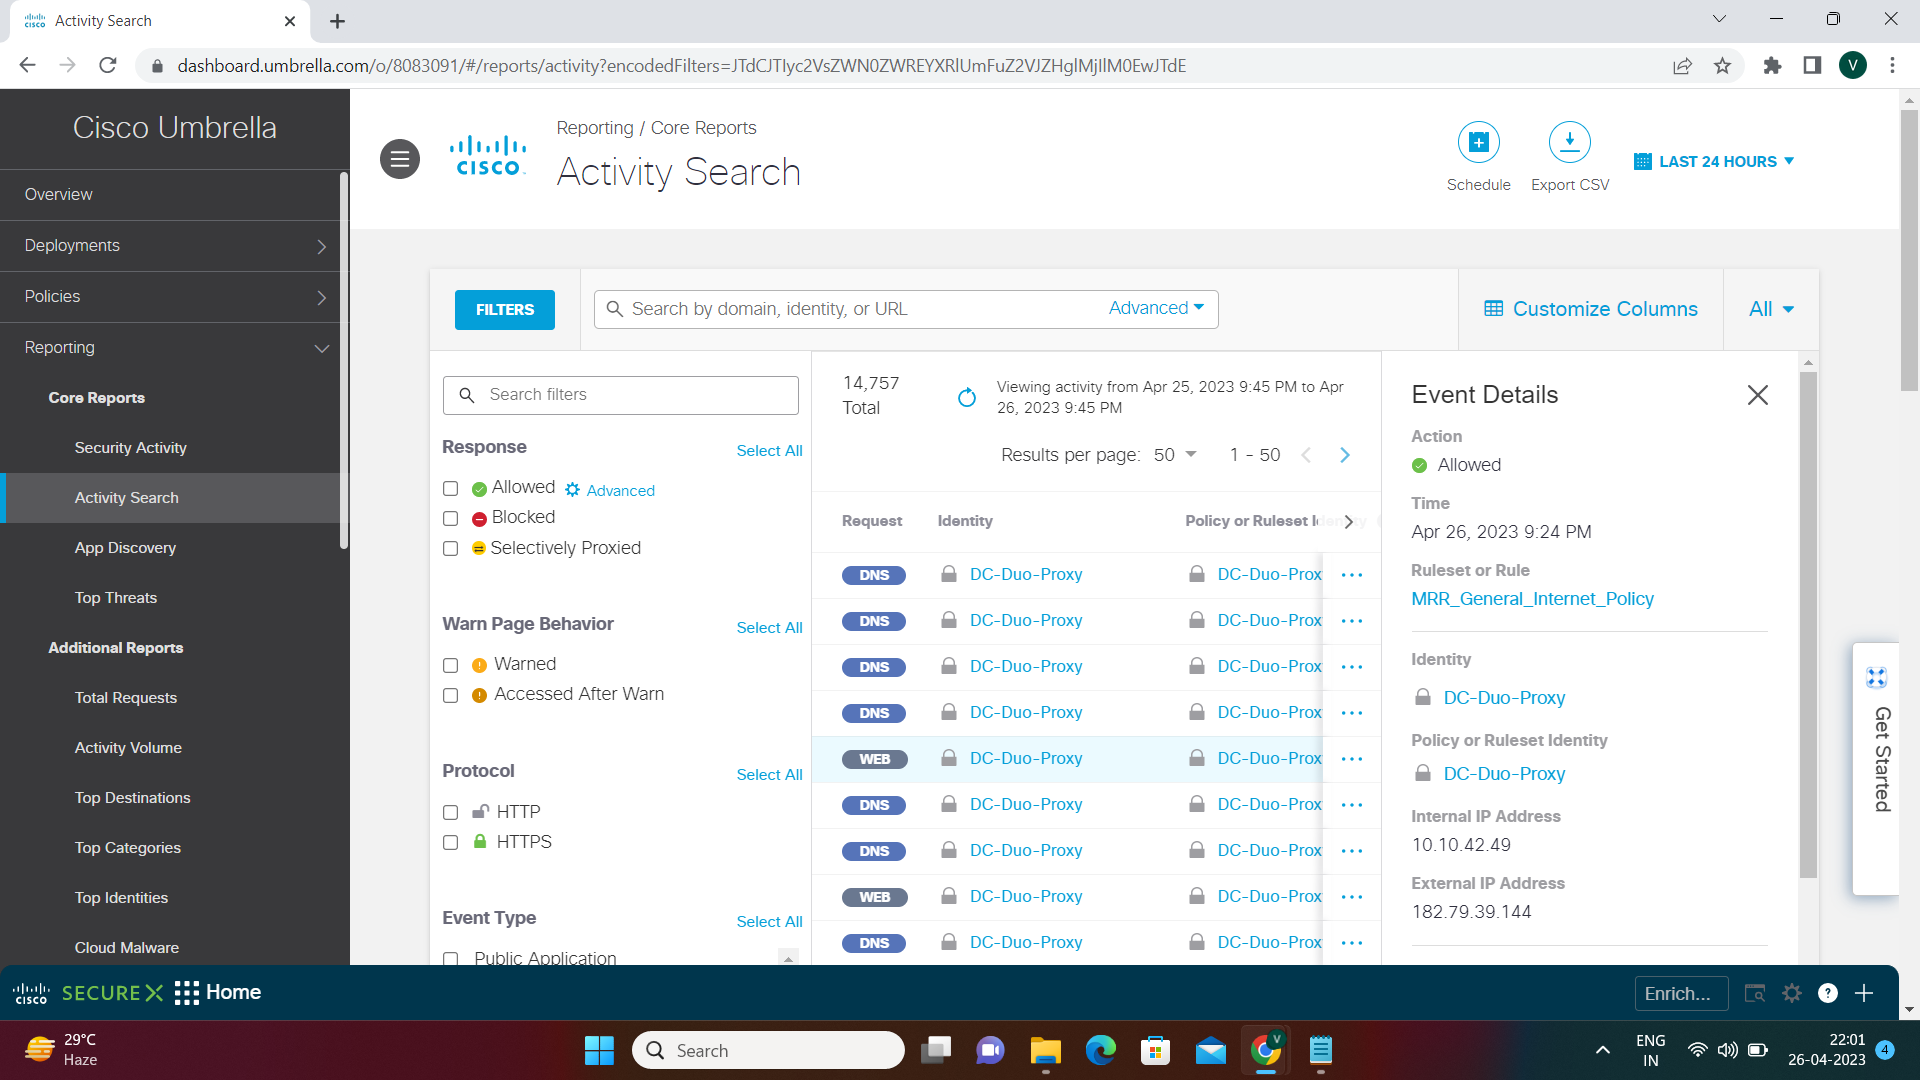The height and width of the screenshot is (1080, 1920).
Task: Enable the Allowed response filter
Action: tap(450, 488)
